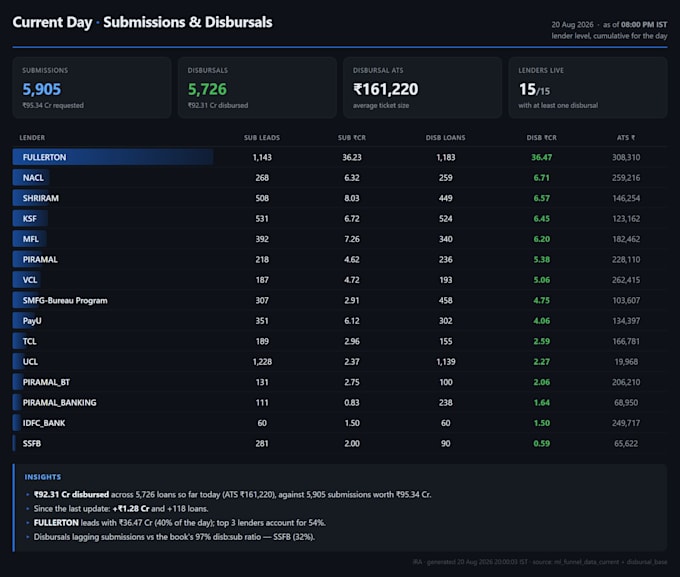Viewport: 680px width, 577px height.
Task: Click KSF's disb loans value 524
Action: [445, 219]
